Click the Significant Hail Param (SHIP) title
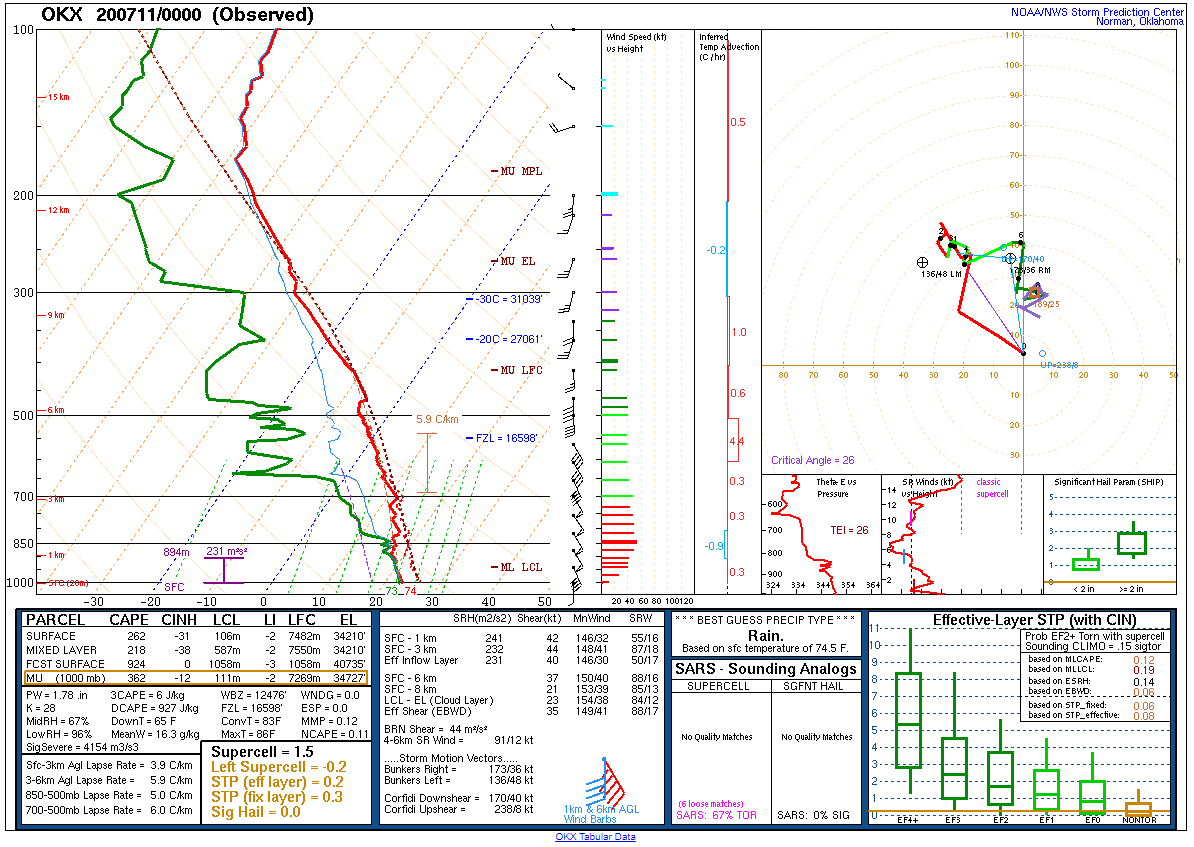 [1109, 482]
